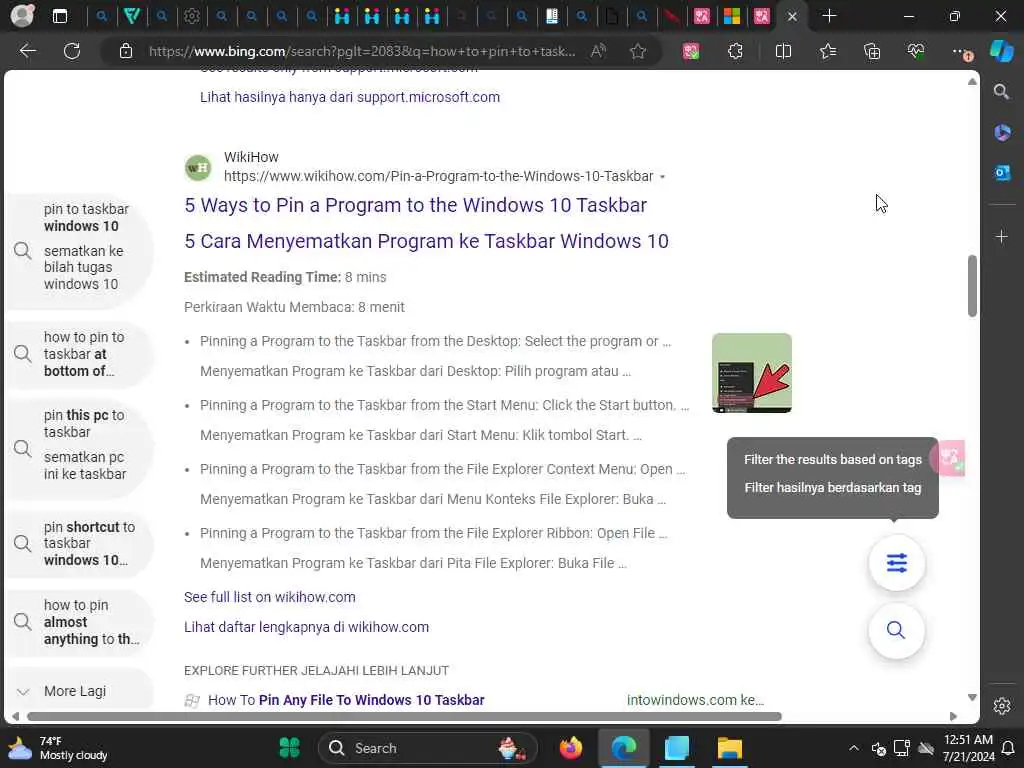Open the notification bell

pyautogui.click(x=1008, y=748)
